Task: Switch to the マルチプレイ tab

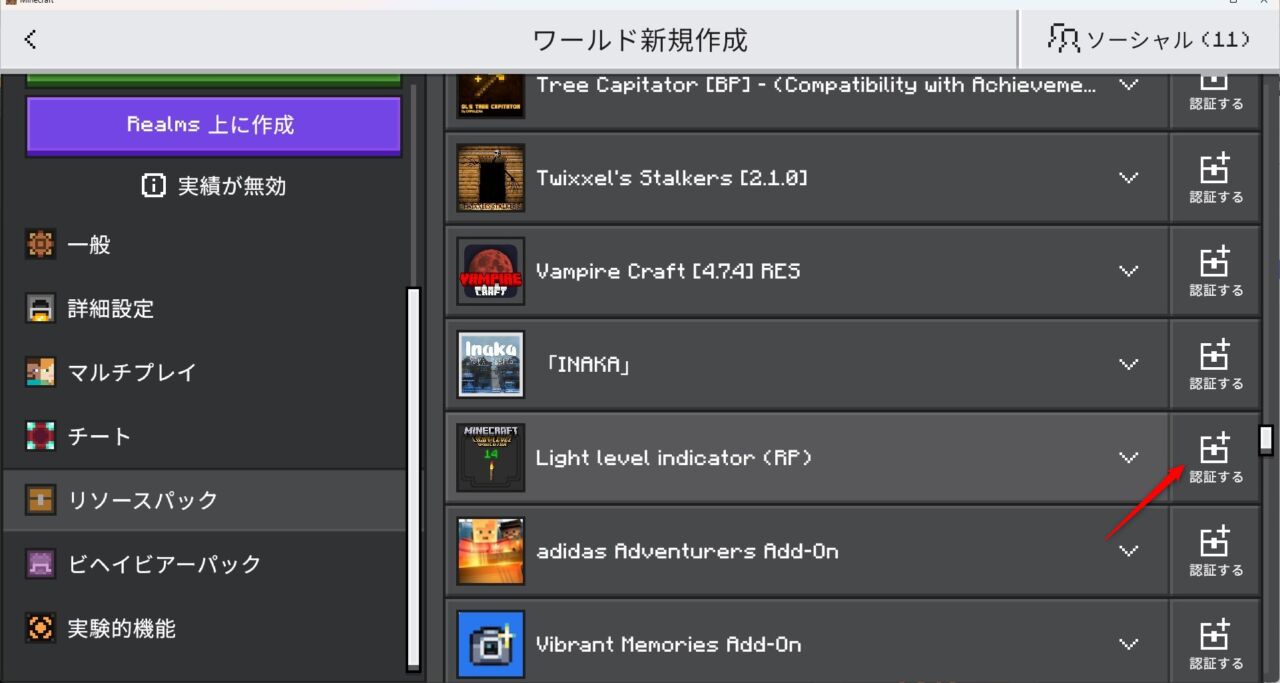Action: (204, 373)
